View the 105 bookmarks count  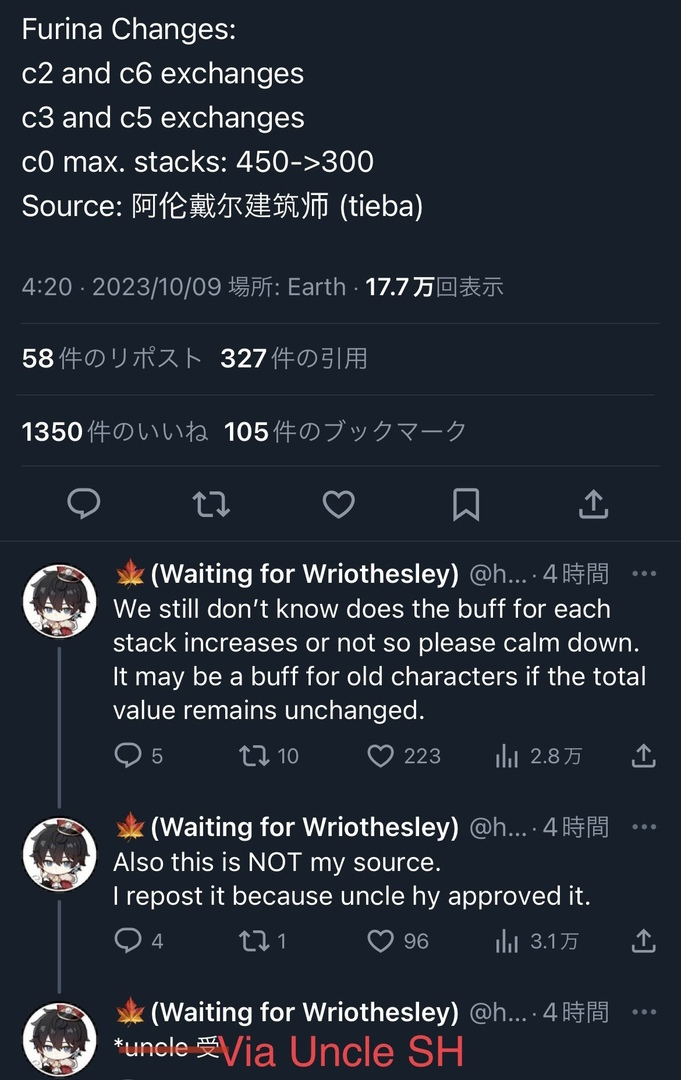[345, 431]
